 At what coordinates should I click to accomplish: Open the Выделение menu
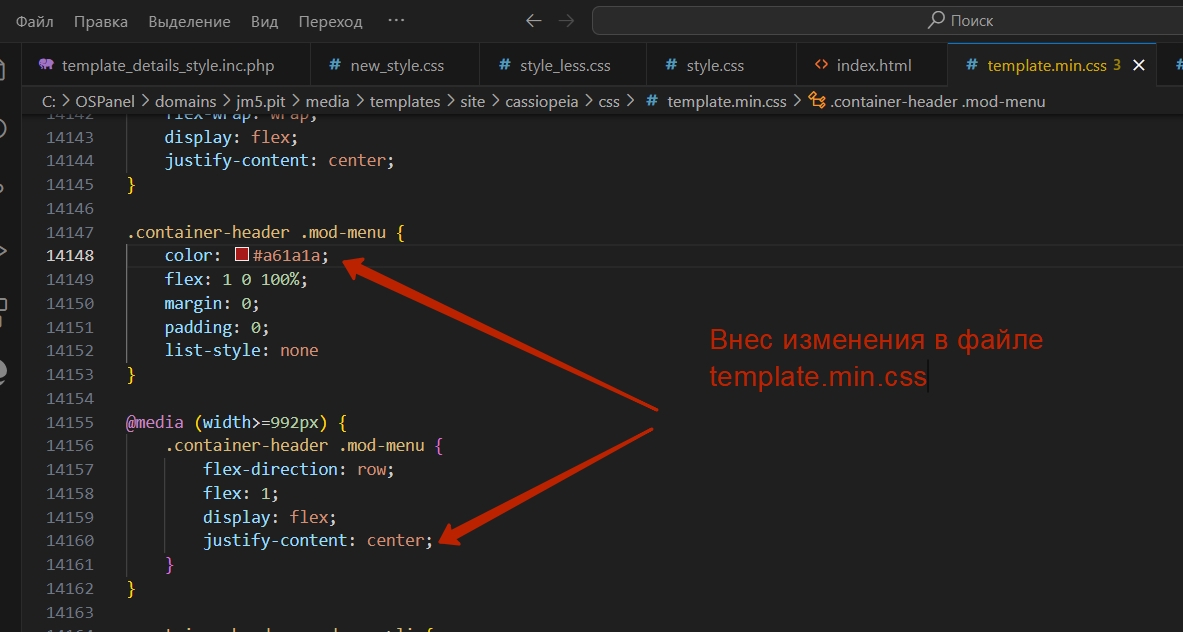coord(189,21)
